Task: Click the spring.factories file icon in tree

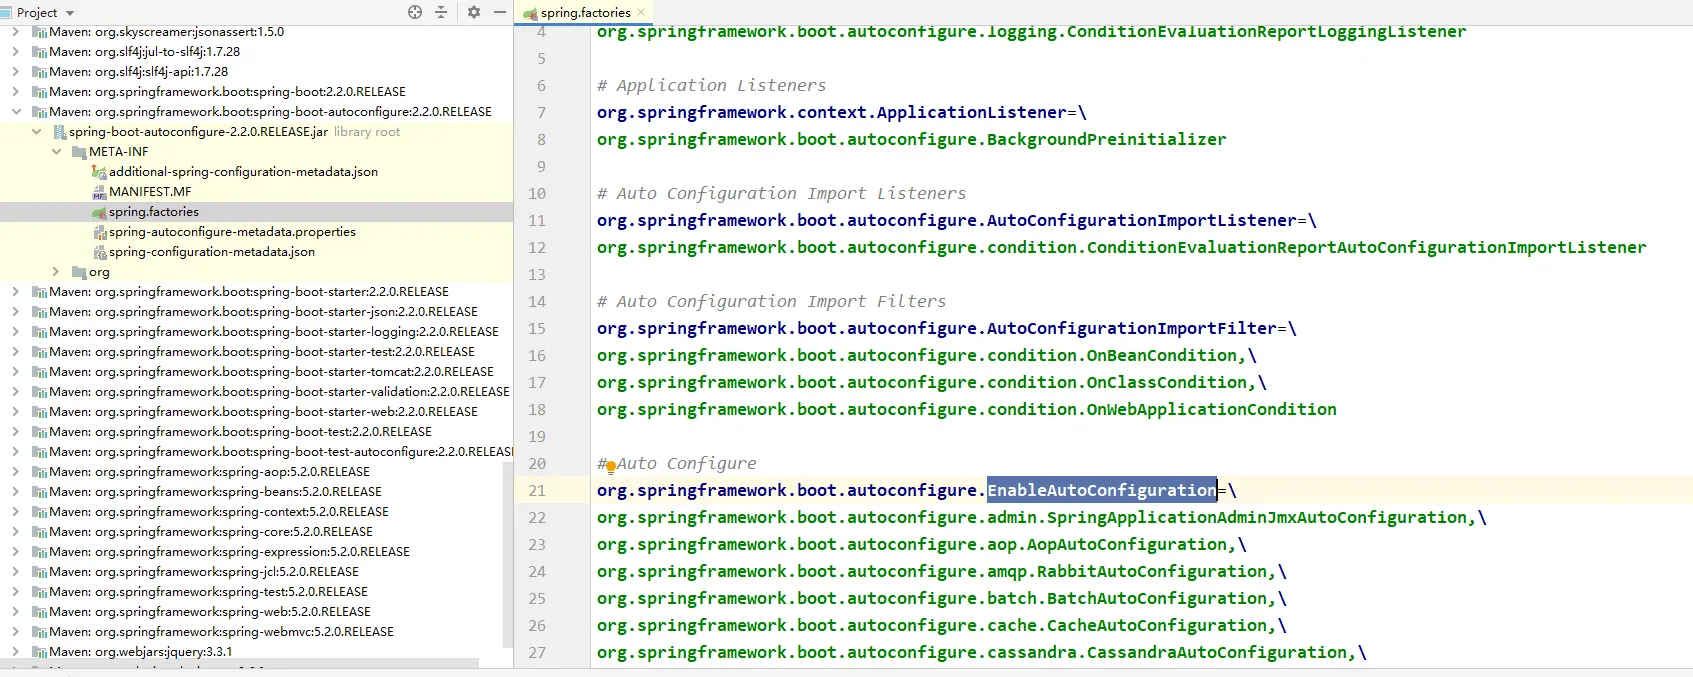Action: (x=99, y=212)
